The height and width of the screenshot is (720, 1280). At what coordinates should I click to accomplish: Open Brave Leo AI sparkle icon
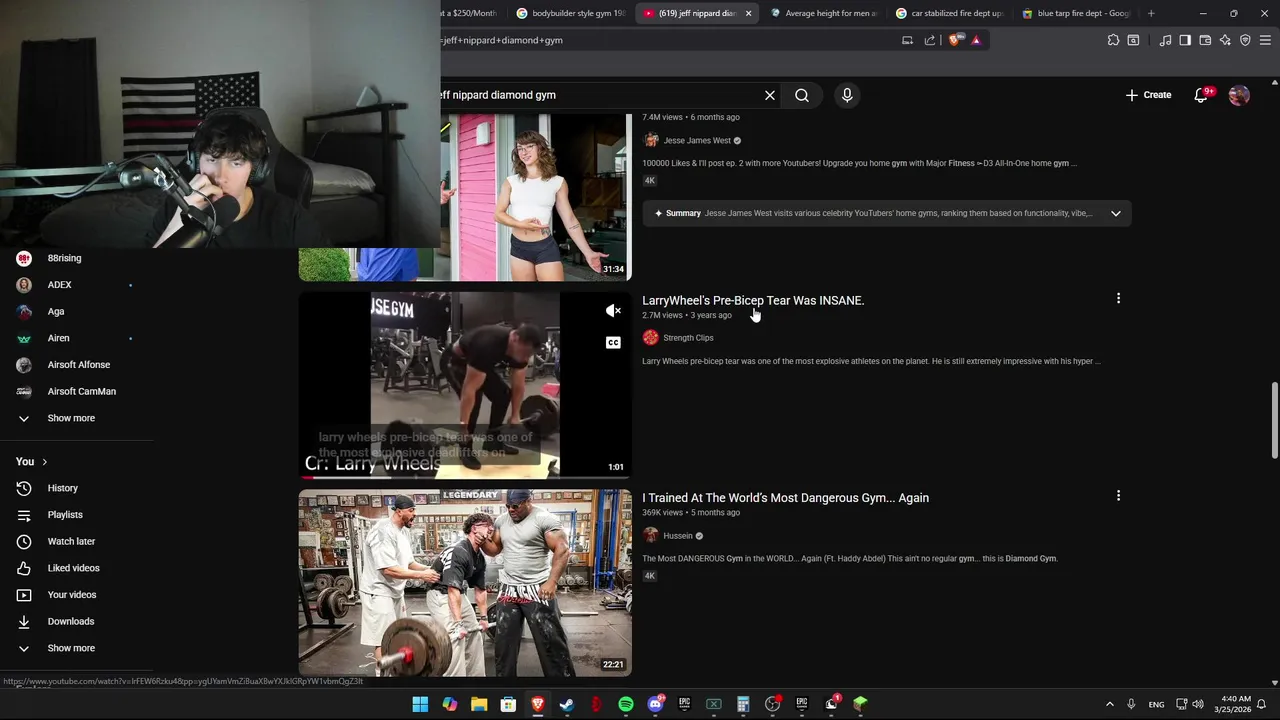(x=1225, y=40)
